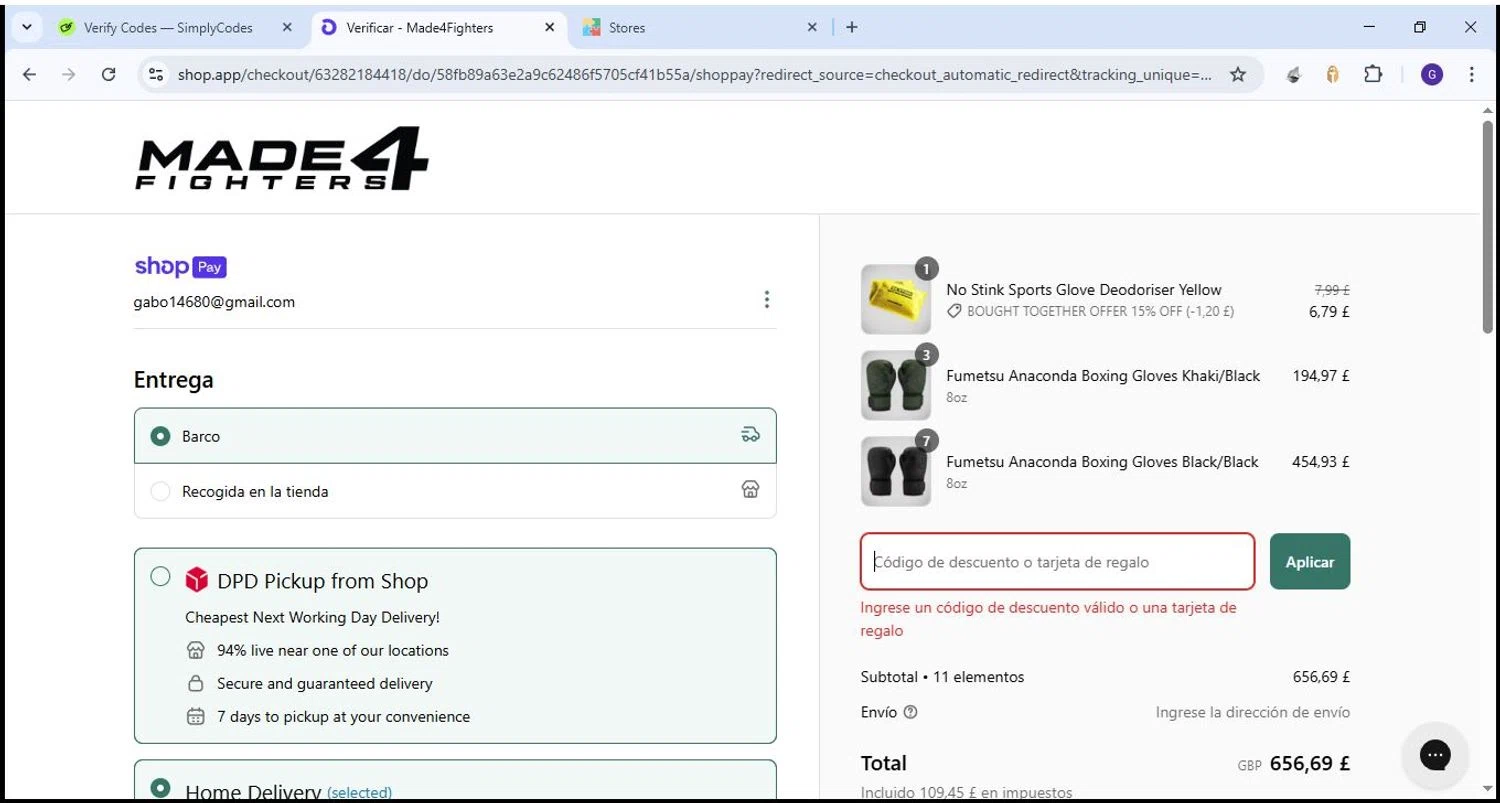The image size is (1500, 803).
Task: Open the No Stink Deodoriser thumbnail
Action: click(x=896, y=299)
